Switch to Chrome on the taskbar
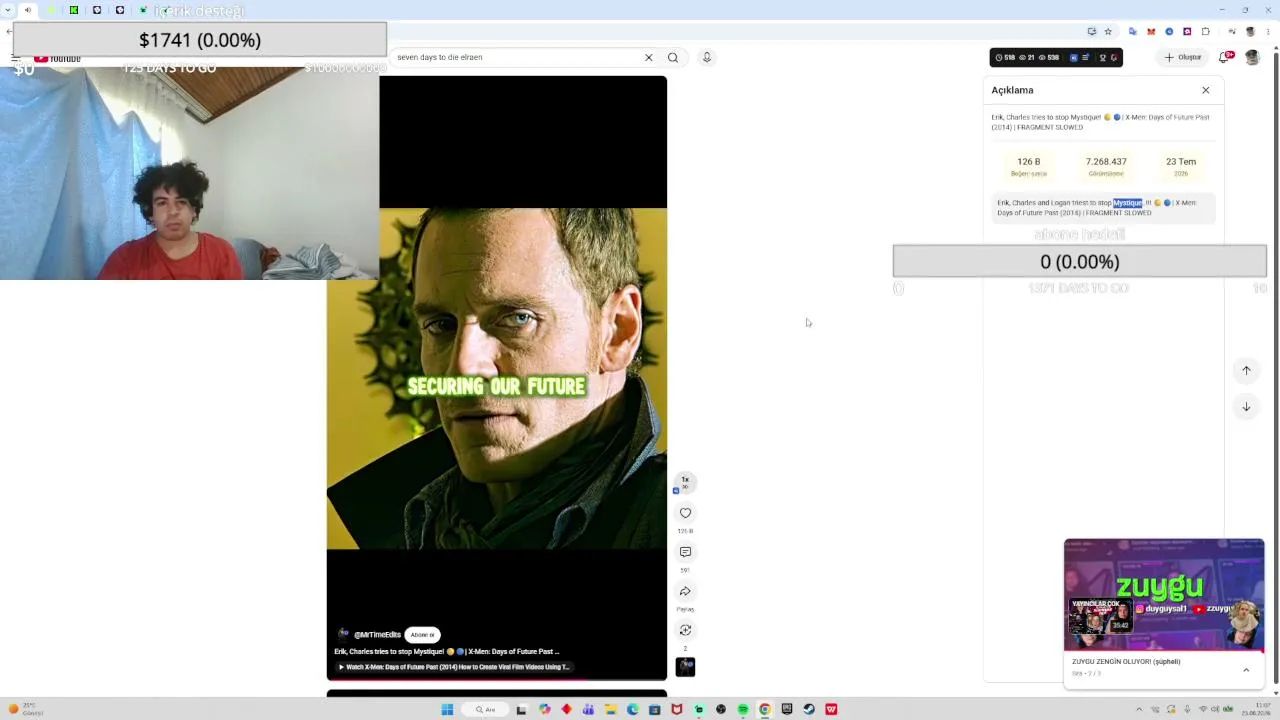 tap(765, 709)
